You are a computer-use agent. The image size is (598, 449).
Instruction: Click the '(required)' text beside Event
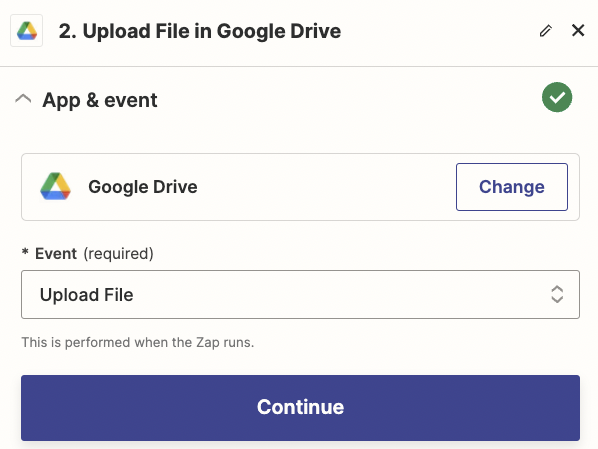pos(118,254)
